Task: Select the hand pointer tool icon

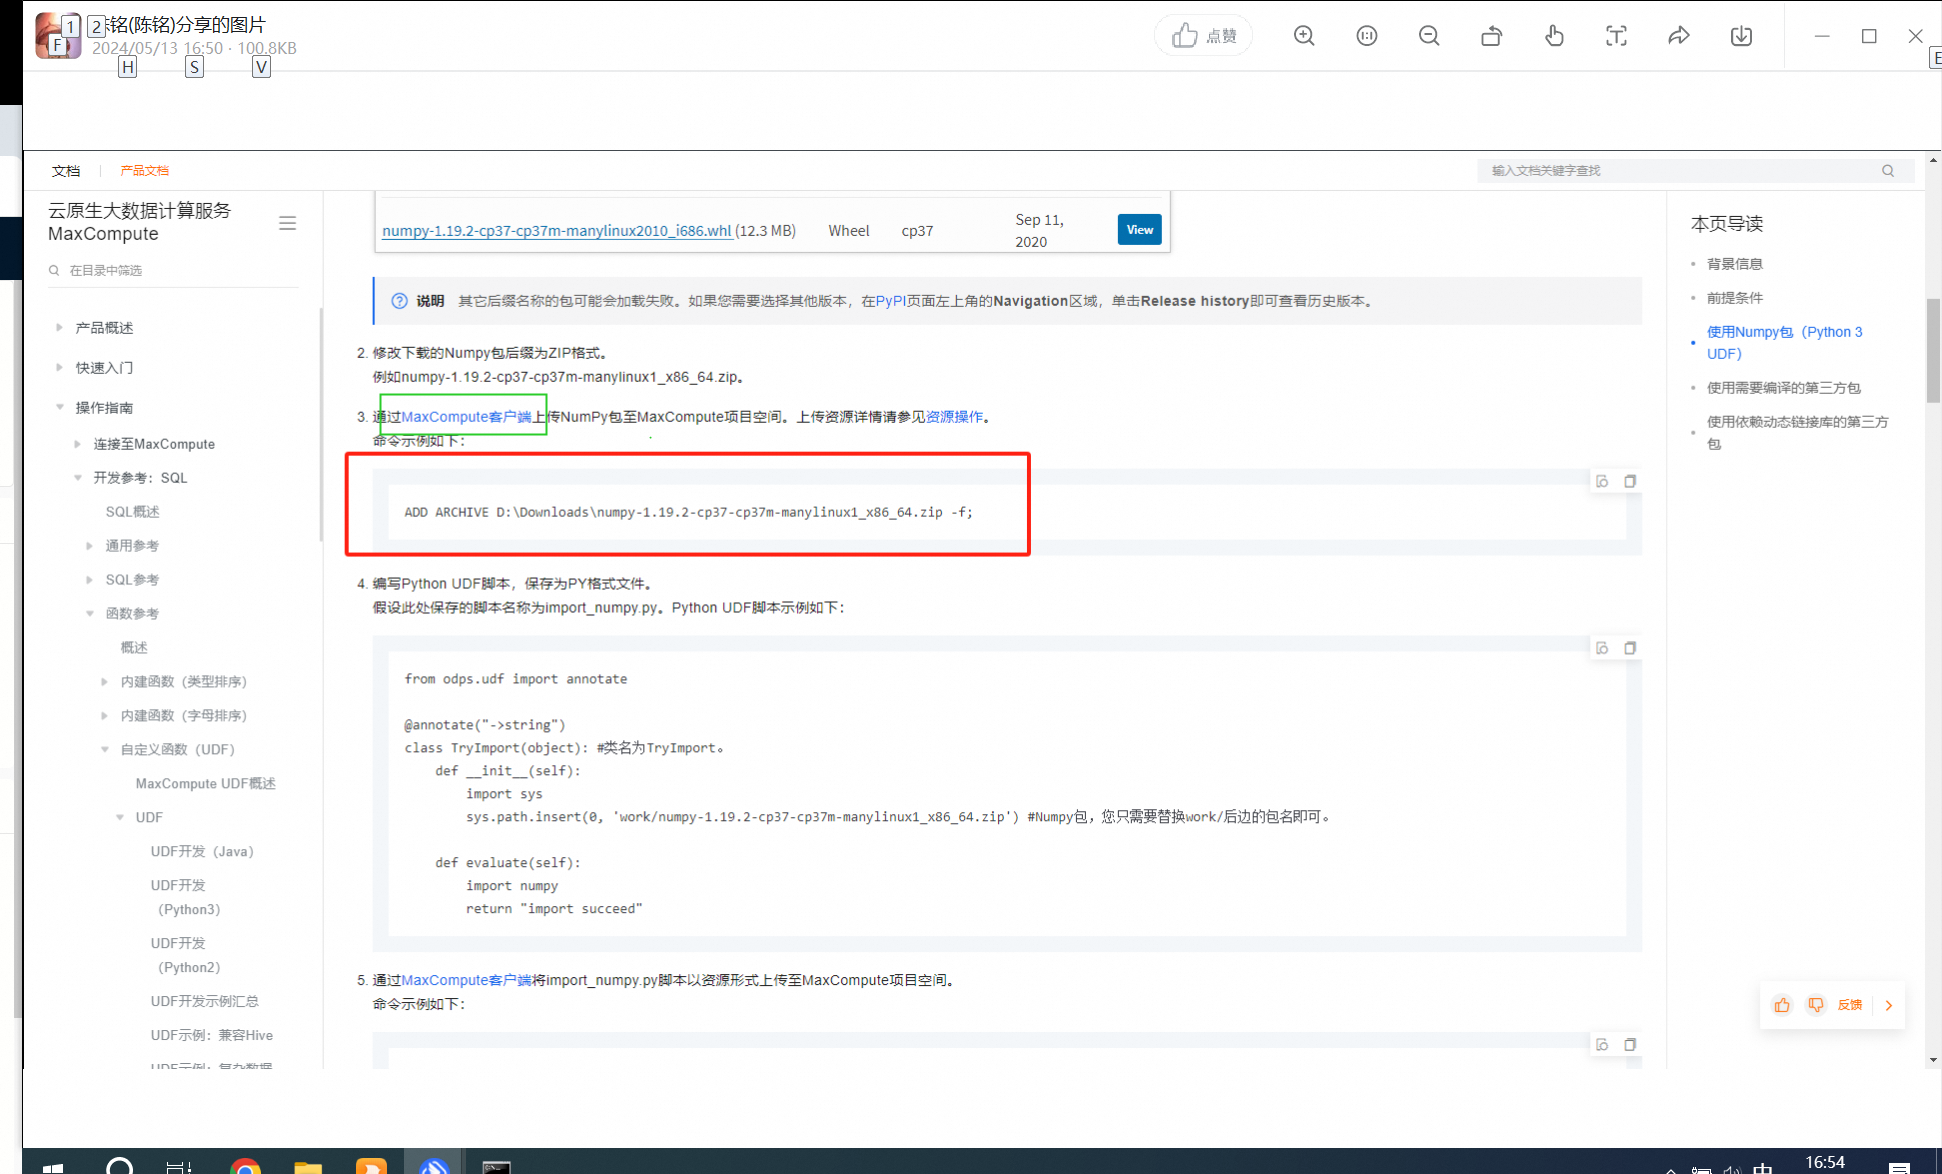Action: [x=1554, y=36]
